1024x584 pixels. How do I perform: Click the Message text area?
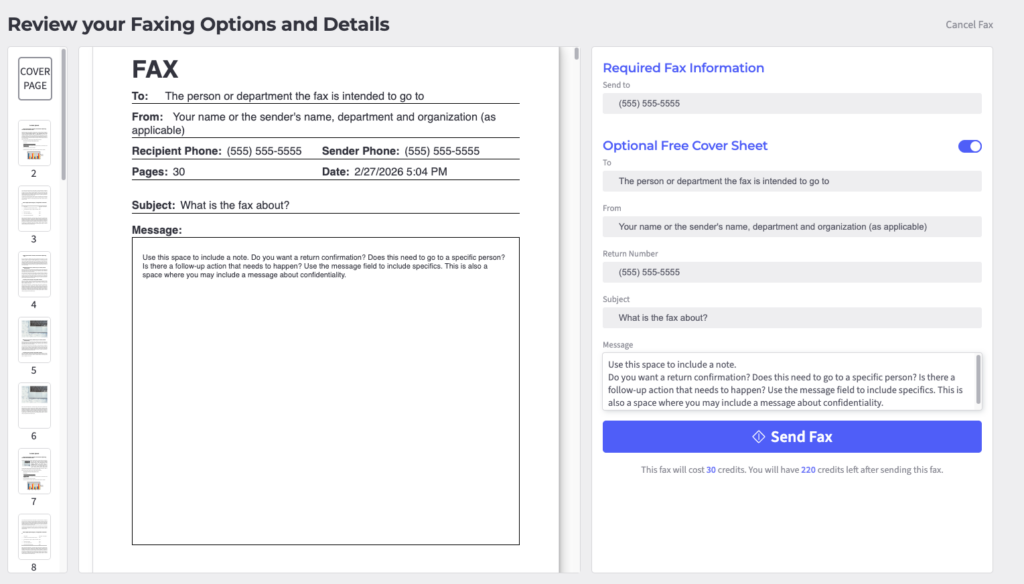(785, 380)
